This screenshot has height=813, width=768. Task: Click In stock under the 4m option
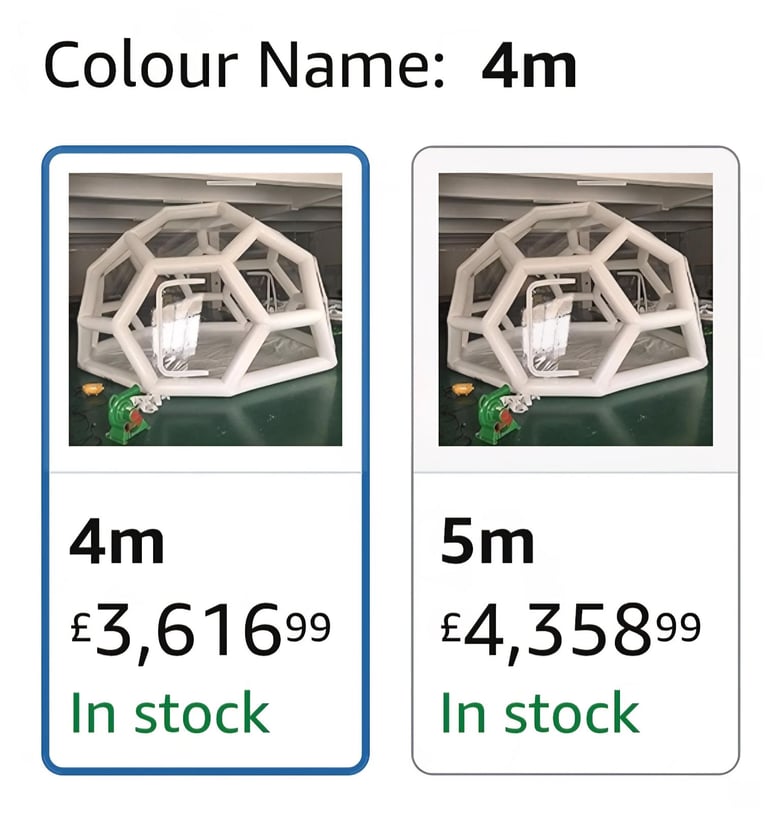coord(170,713)
